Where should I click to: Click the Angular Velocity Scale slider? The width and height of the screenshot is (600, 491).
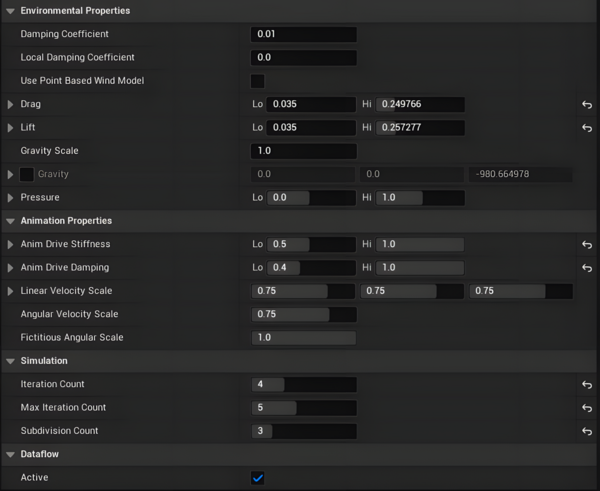click(304, 314)
